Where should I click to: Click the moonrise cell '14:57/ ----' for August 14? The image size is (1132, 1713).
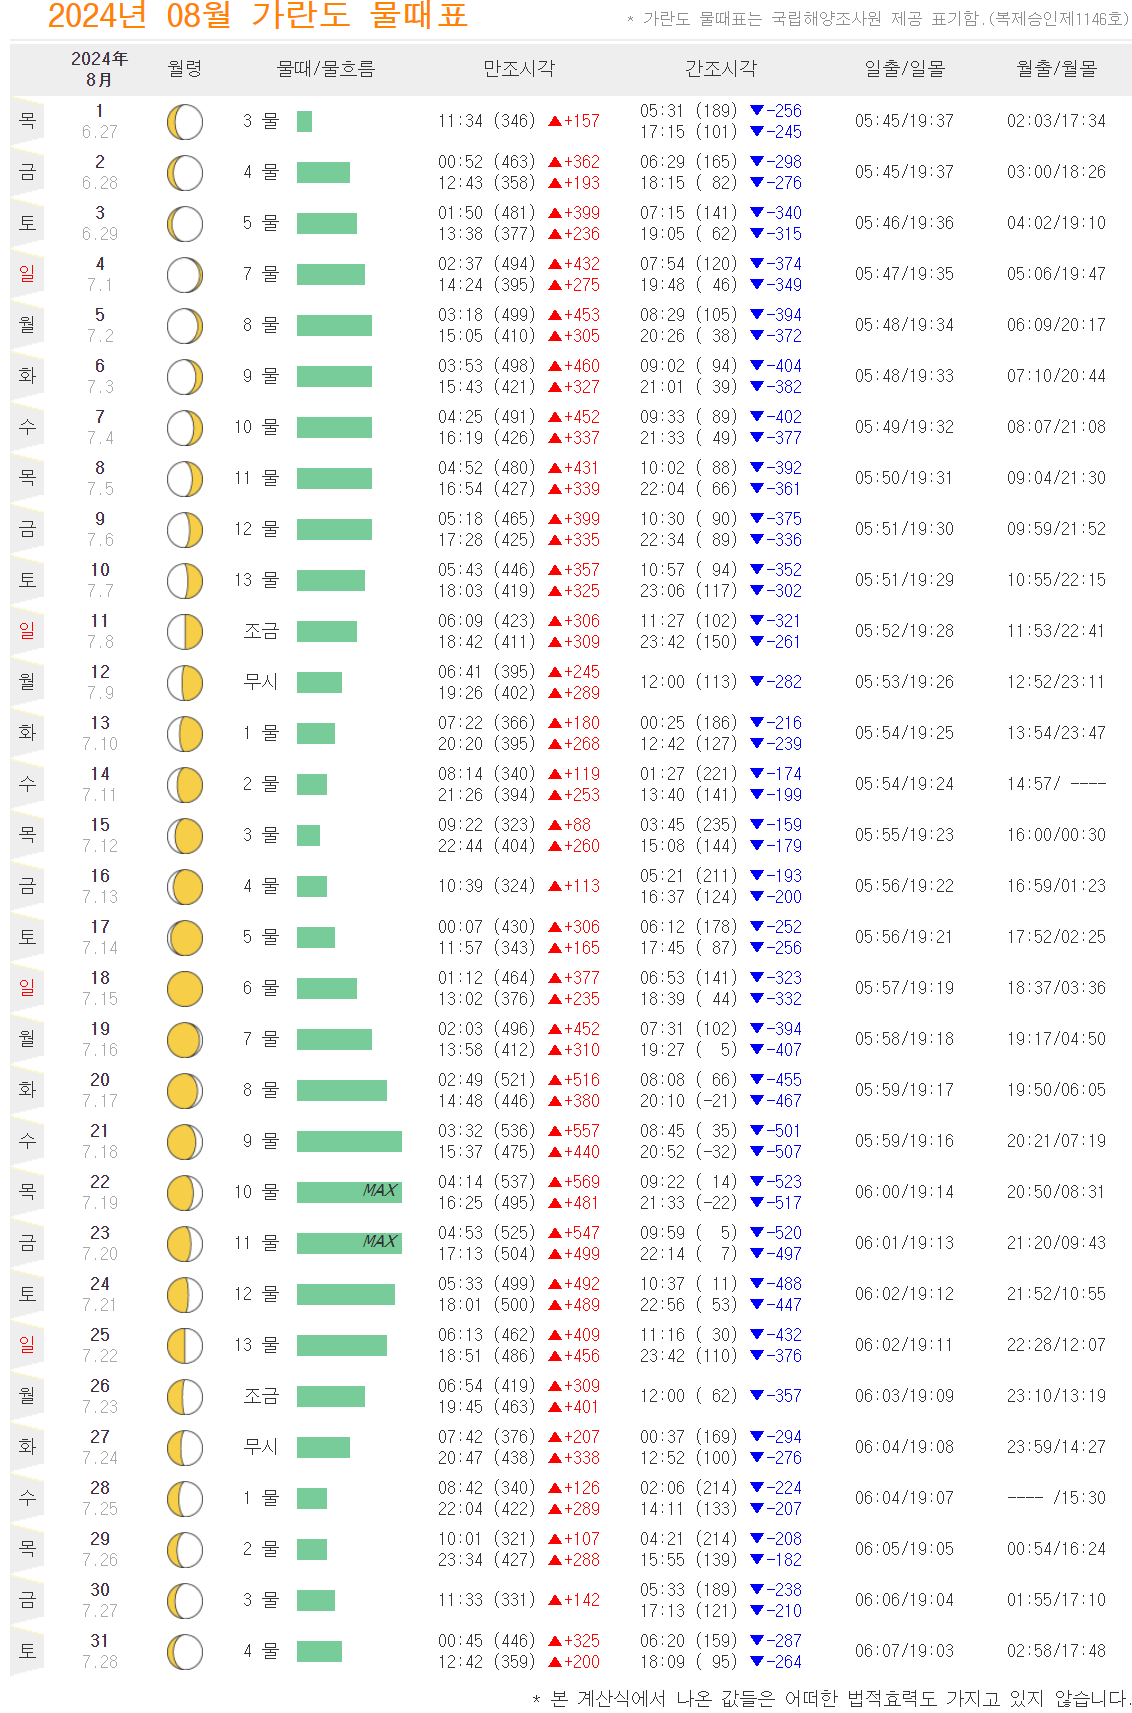click(1057, 784)
